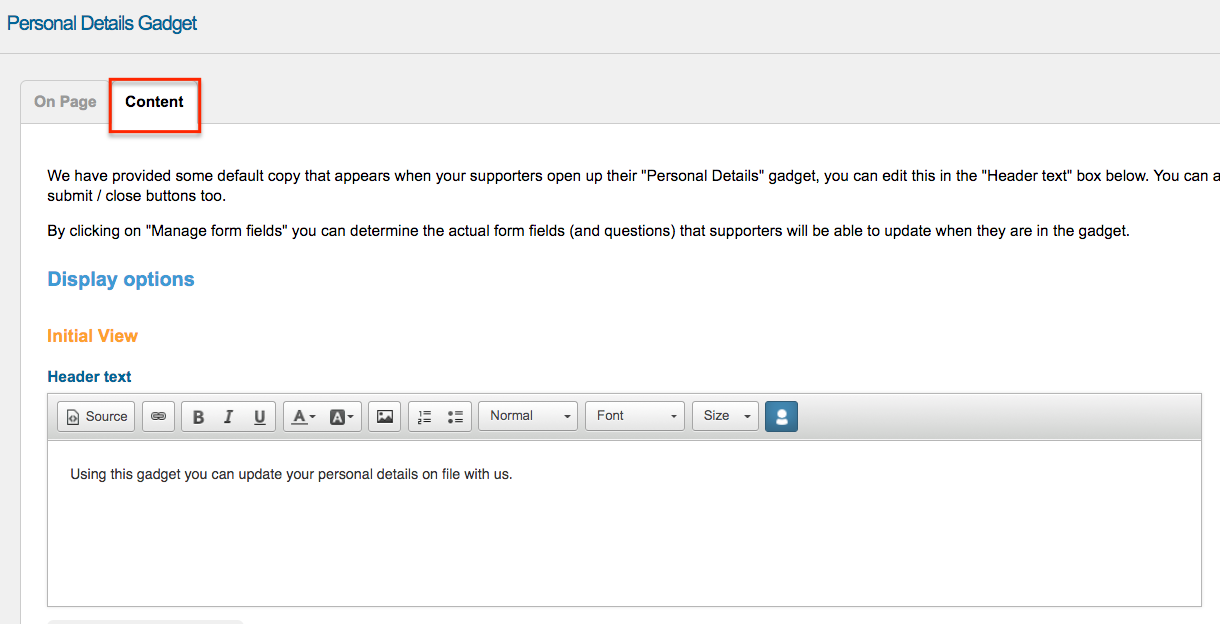
Task: Open the text color picker
Action: (x=303, y=417)
